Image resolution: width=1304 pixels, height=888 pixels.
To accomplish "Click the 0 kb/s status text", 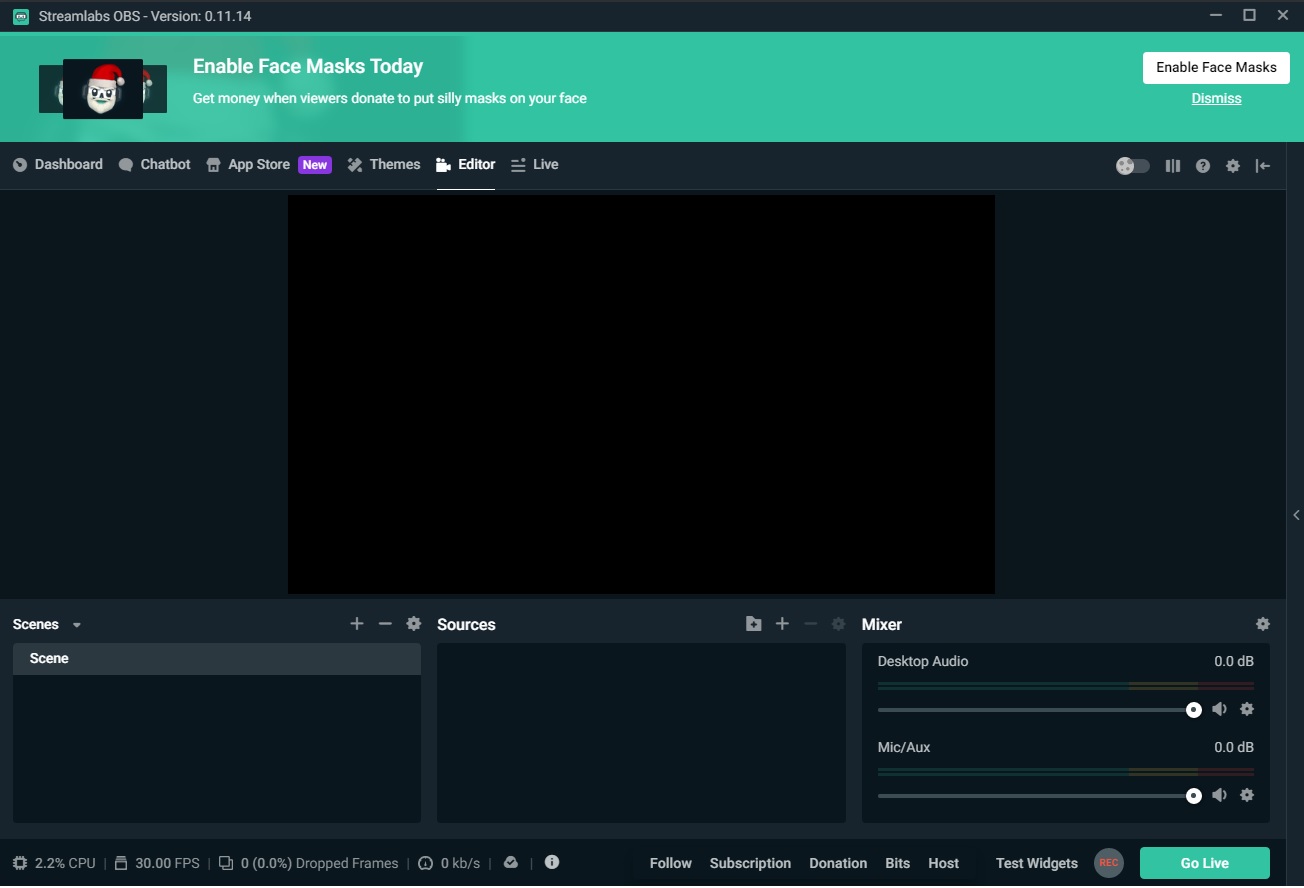I will click(460, 863).
